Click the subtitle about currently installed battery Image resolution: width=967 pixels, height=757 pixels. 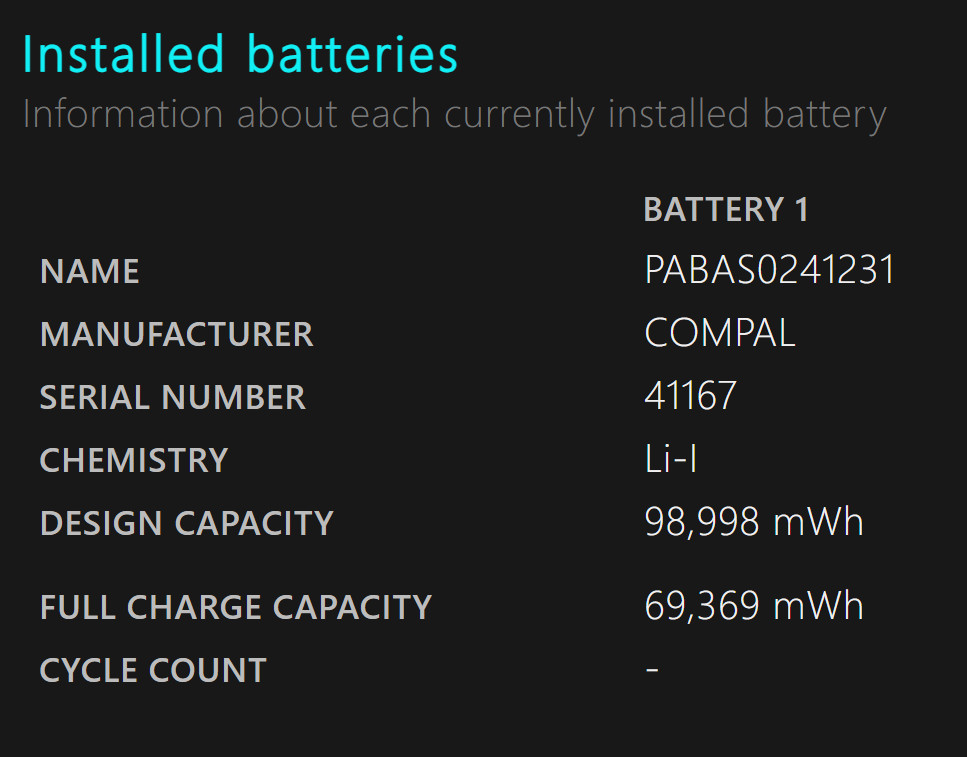coord(455,115)
